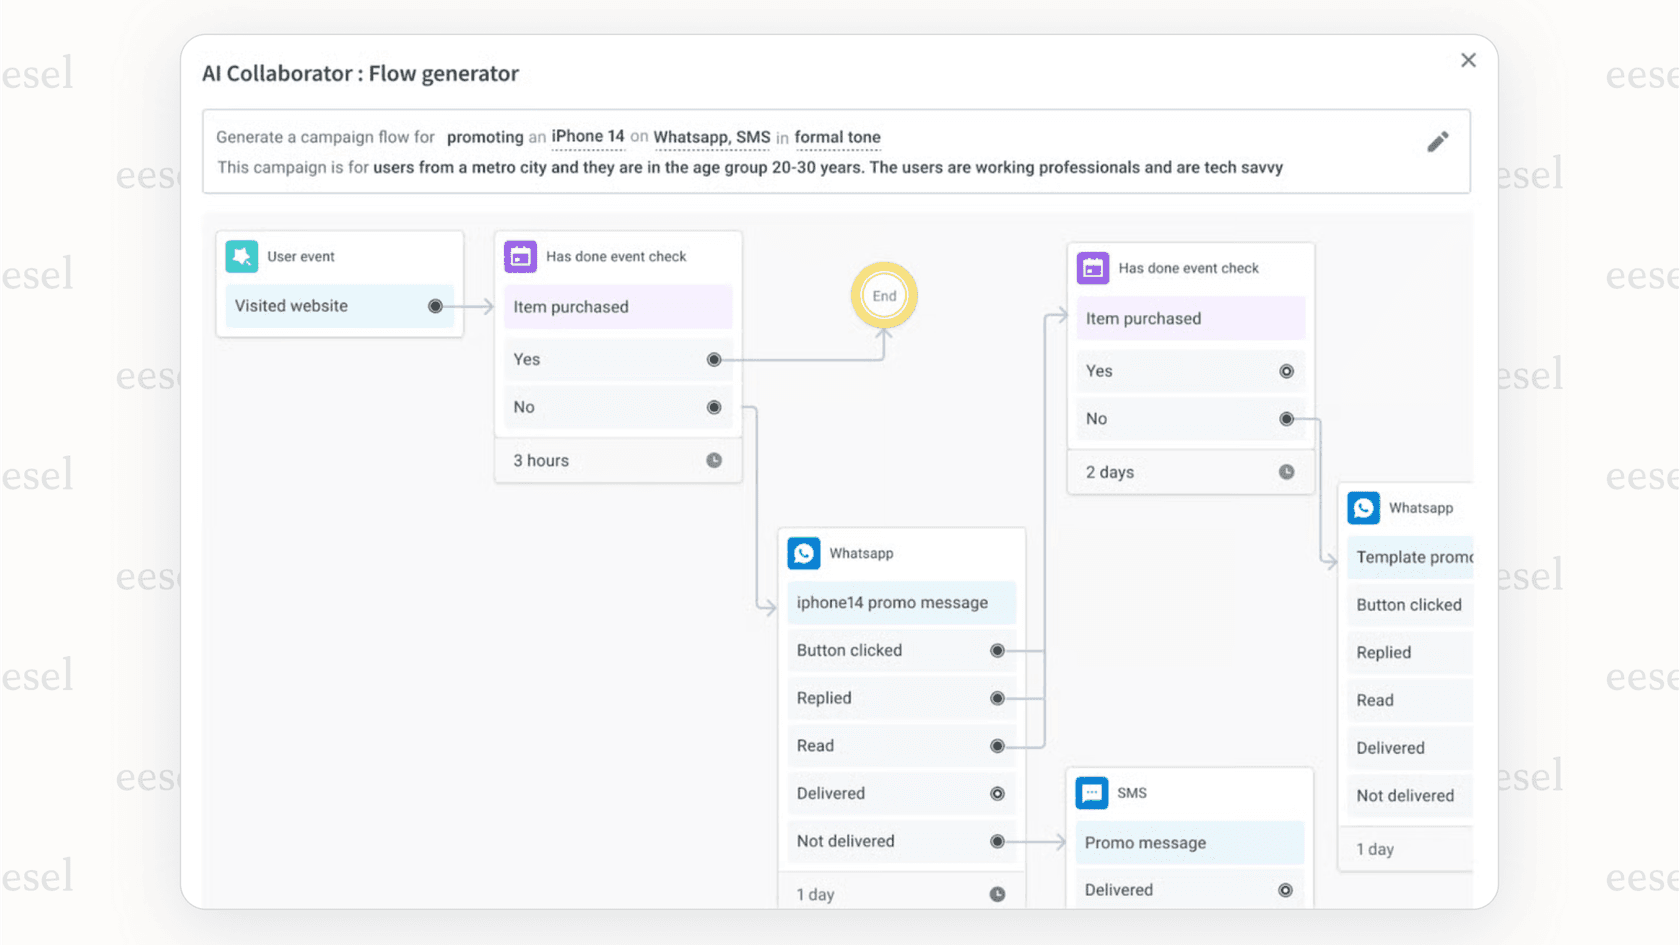Click the Whatsapp, SMS channel text

(712, 137)
